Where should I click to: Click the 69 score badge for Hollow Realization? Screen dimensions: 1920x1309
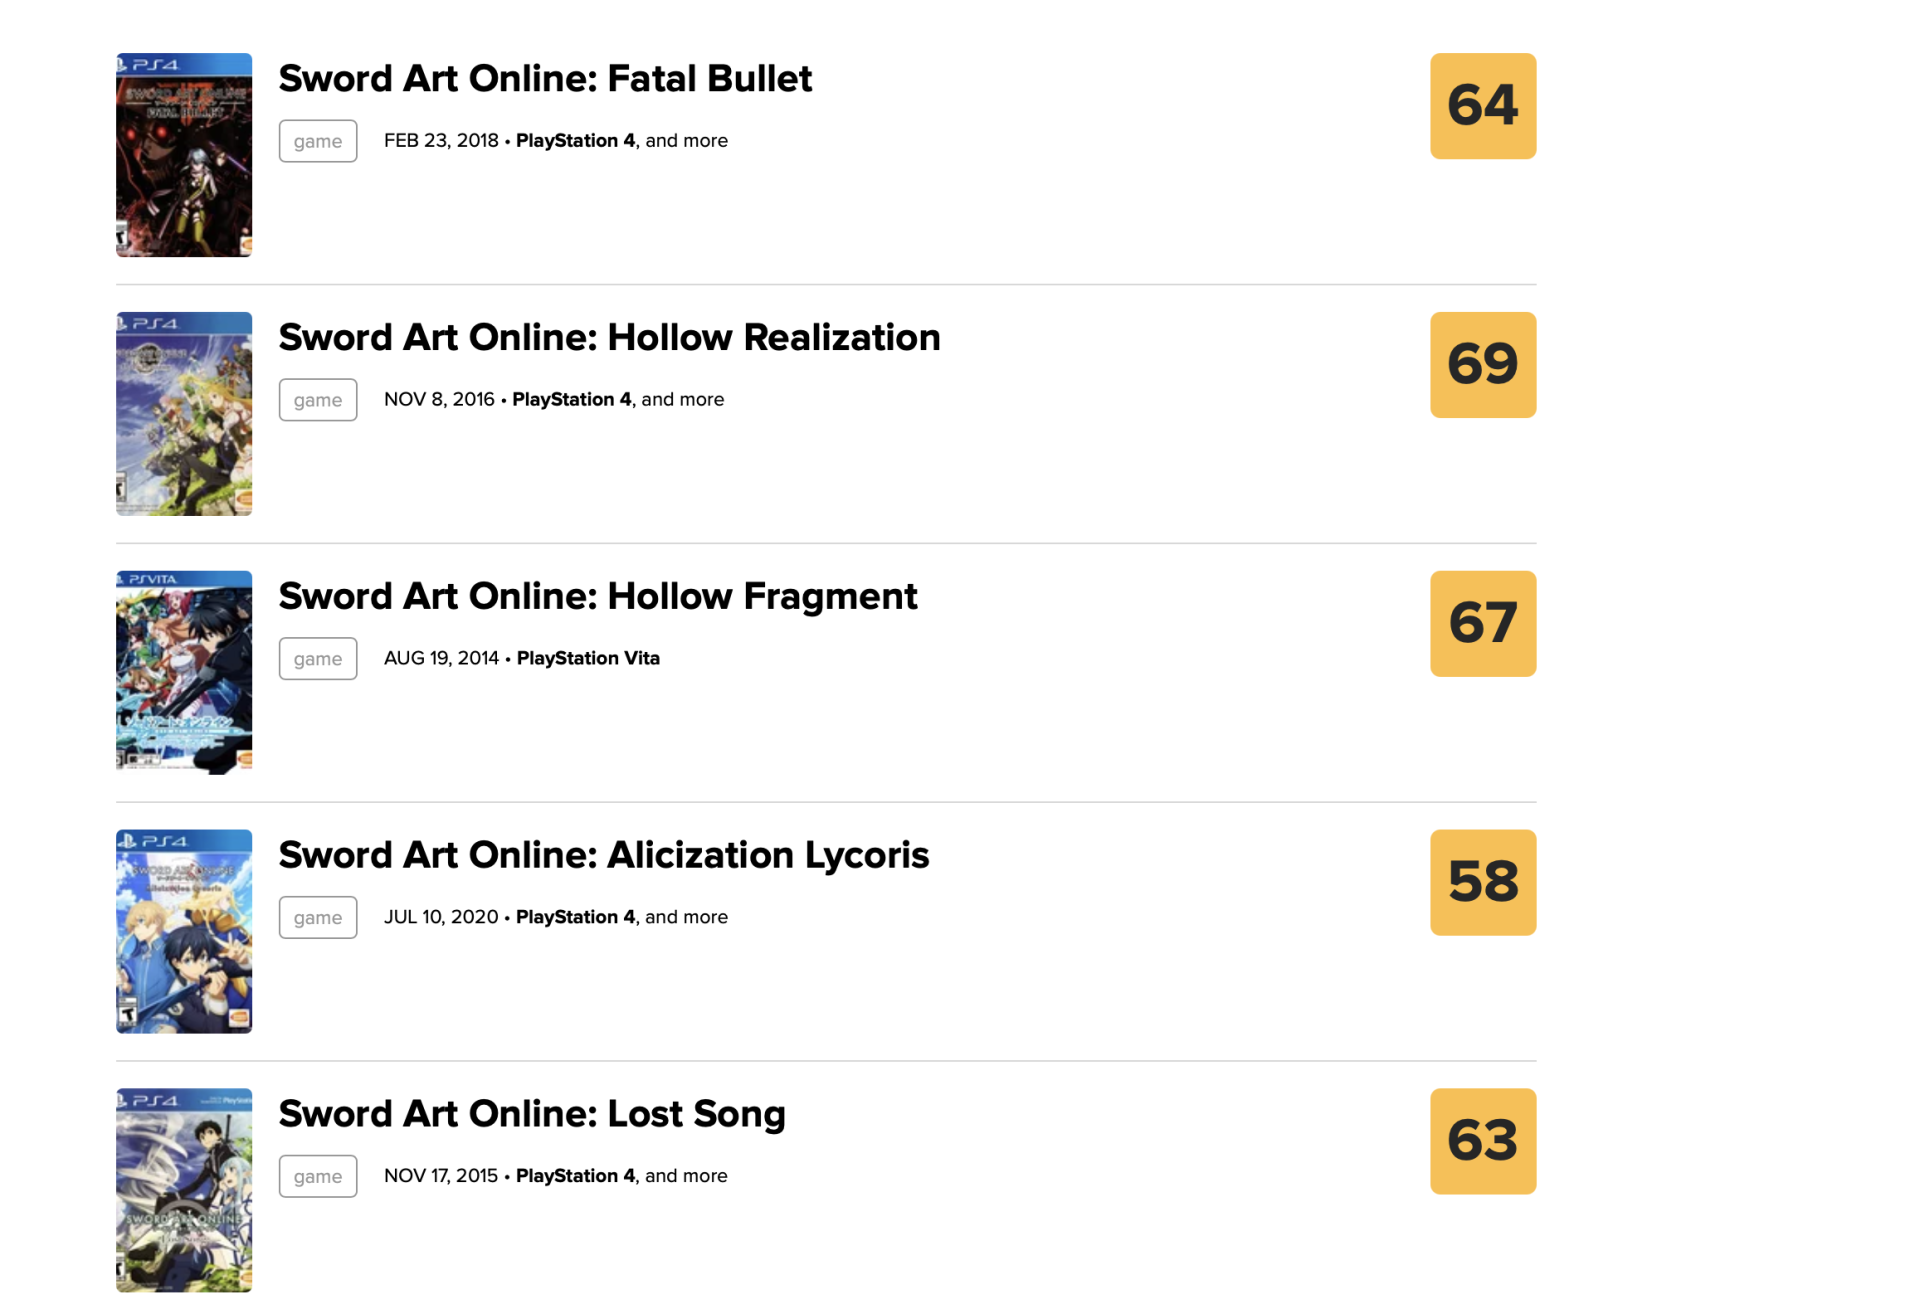(1482, 365)
